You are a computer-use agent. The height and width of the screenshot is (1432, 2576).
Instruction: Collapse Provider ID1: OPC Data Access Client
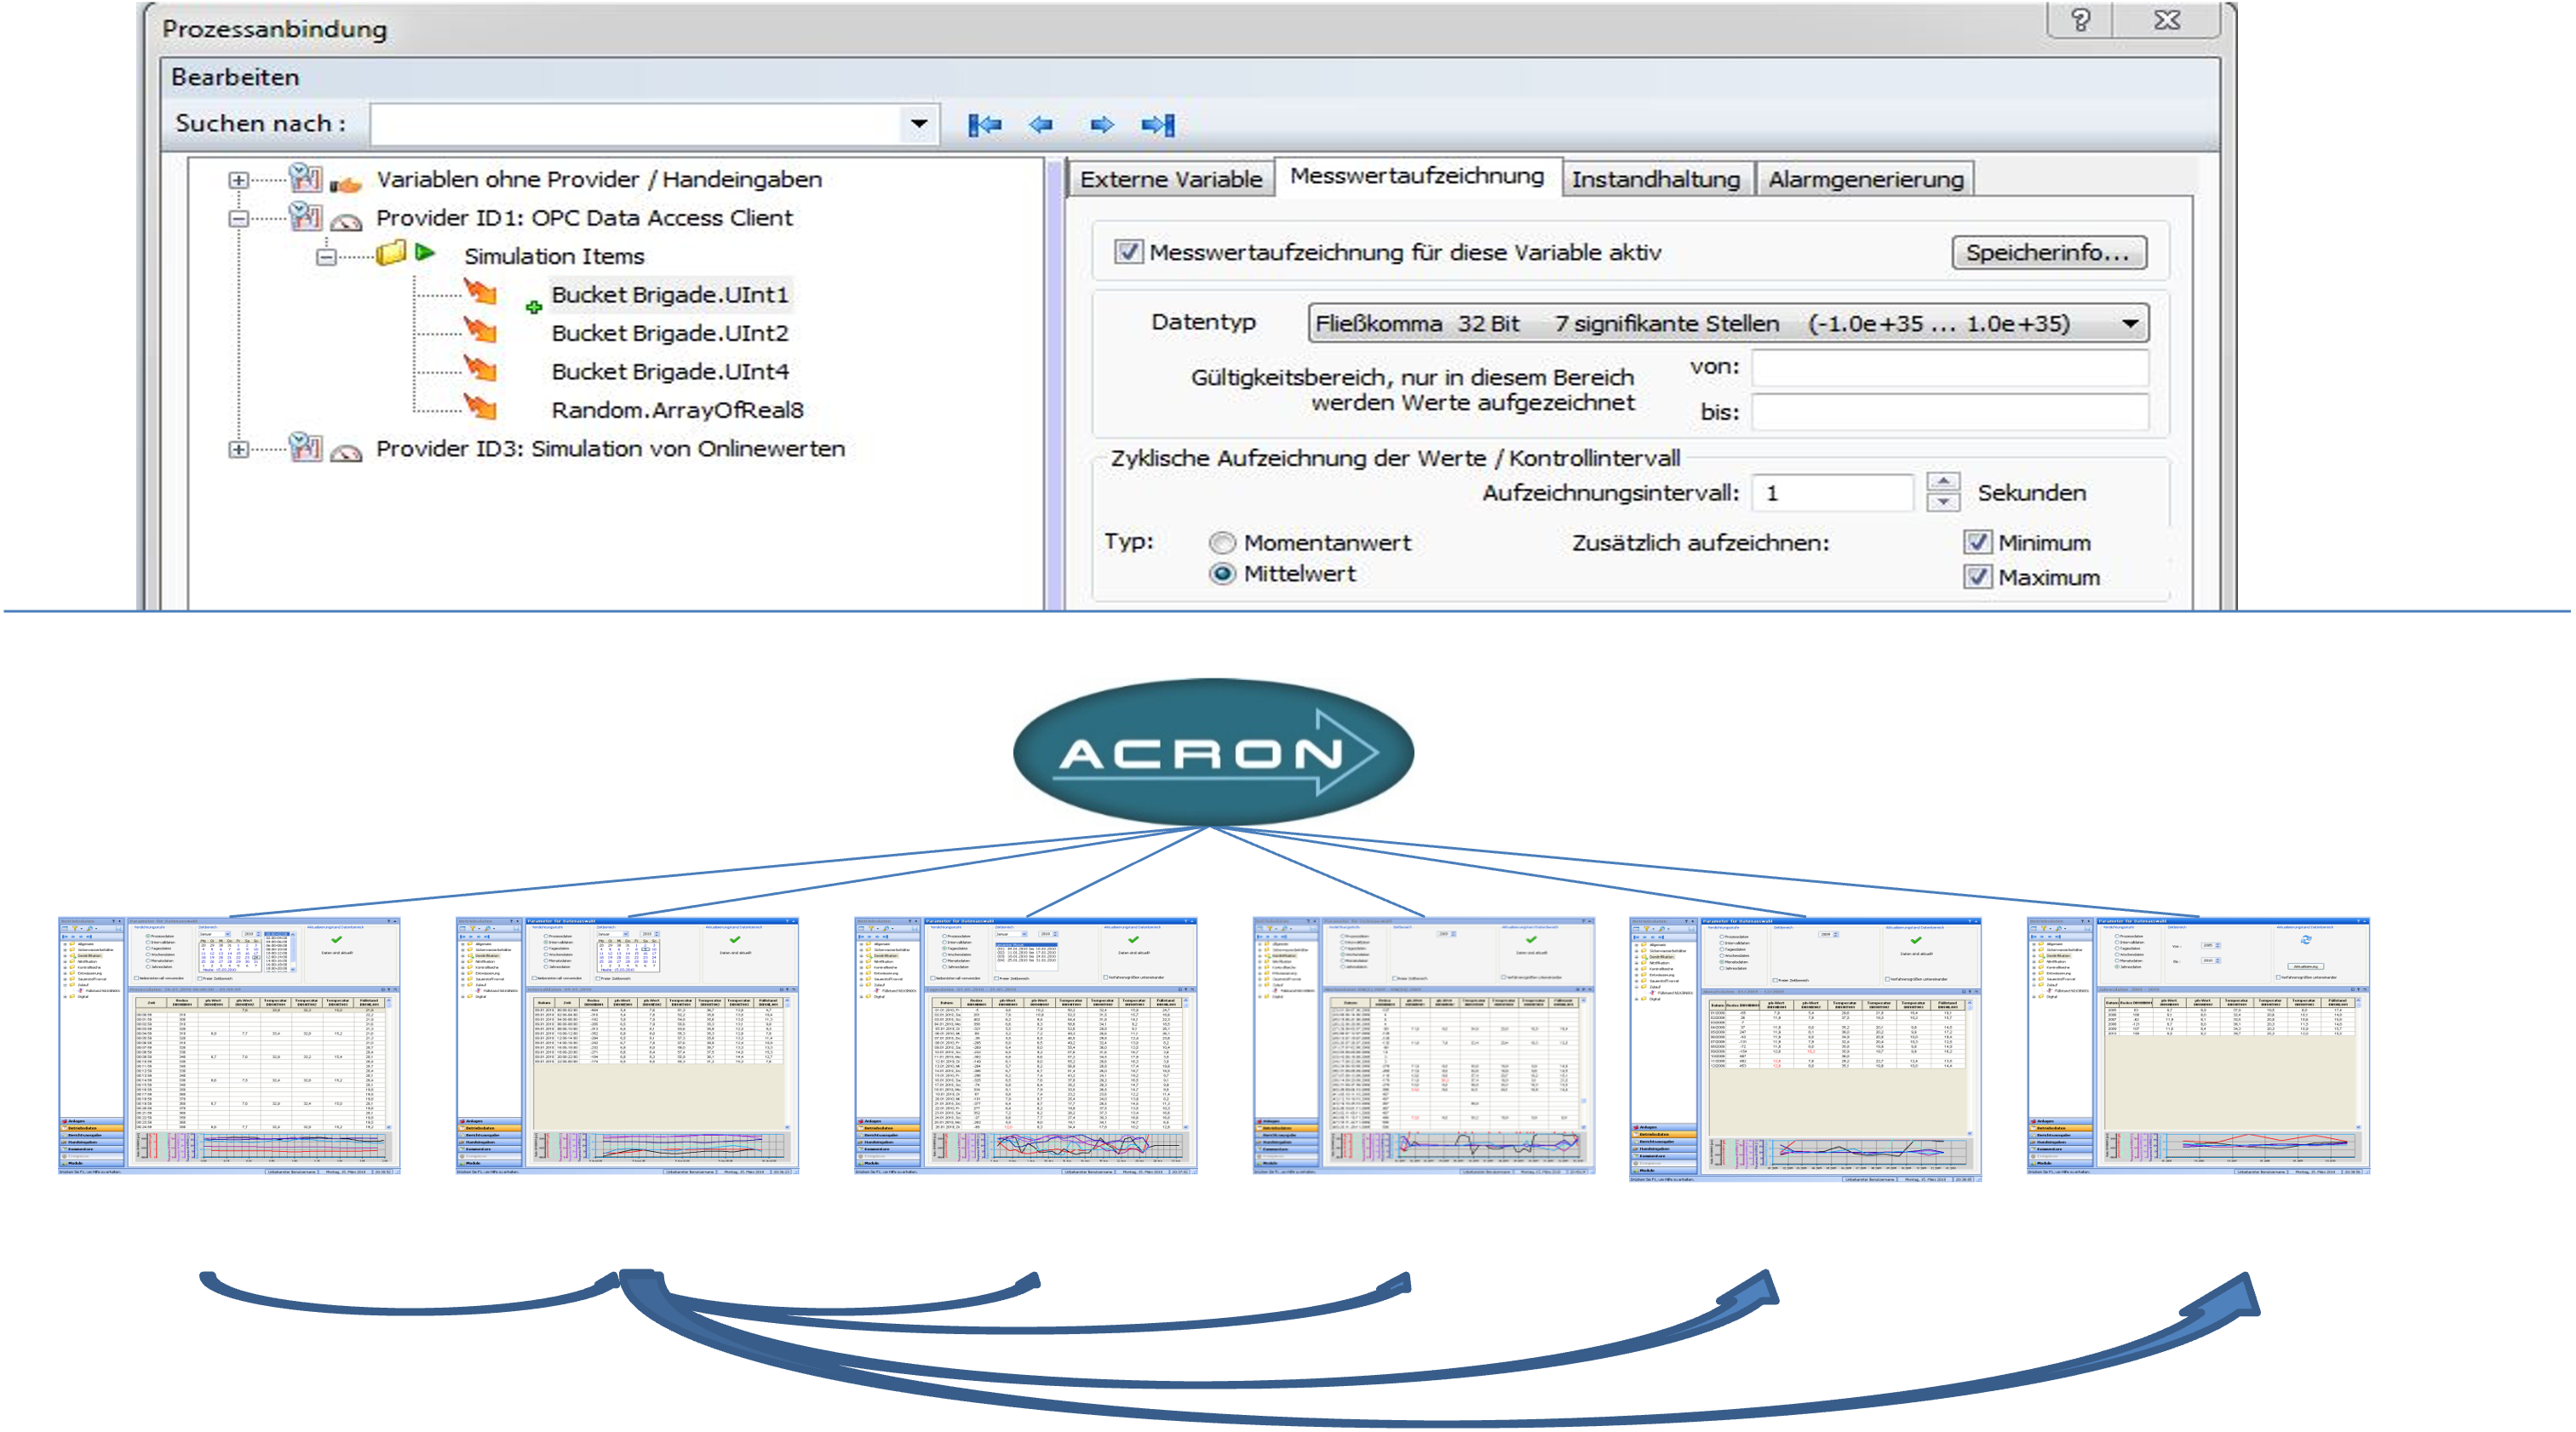238,218
